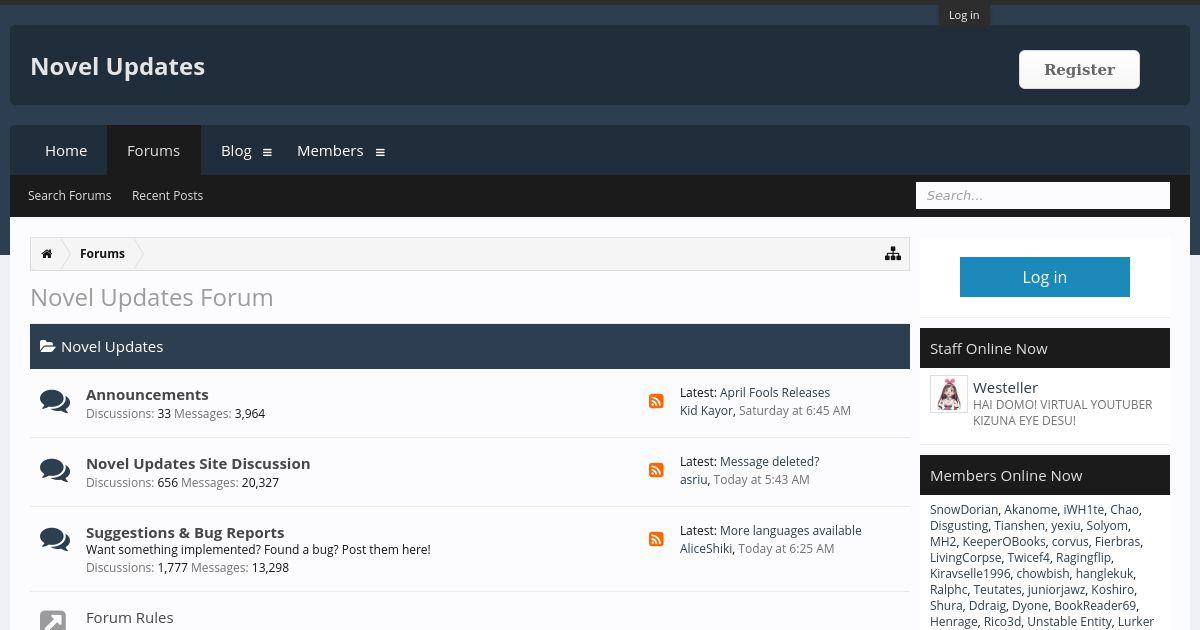Open the Blog tab
The width and height of the screenshot is (1200, 630).
point(236,150)
